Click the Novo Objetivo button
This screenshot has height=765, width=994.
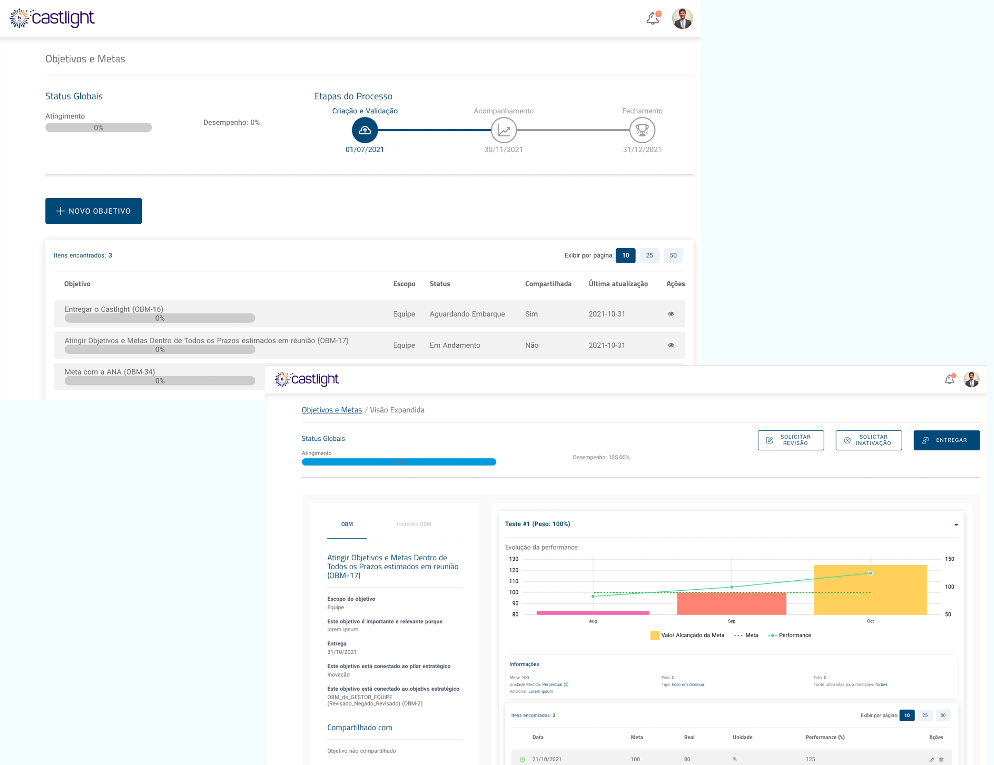tap(93, 211)
